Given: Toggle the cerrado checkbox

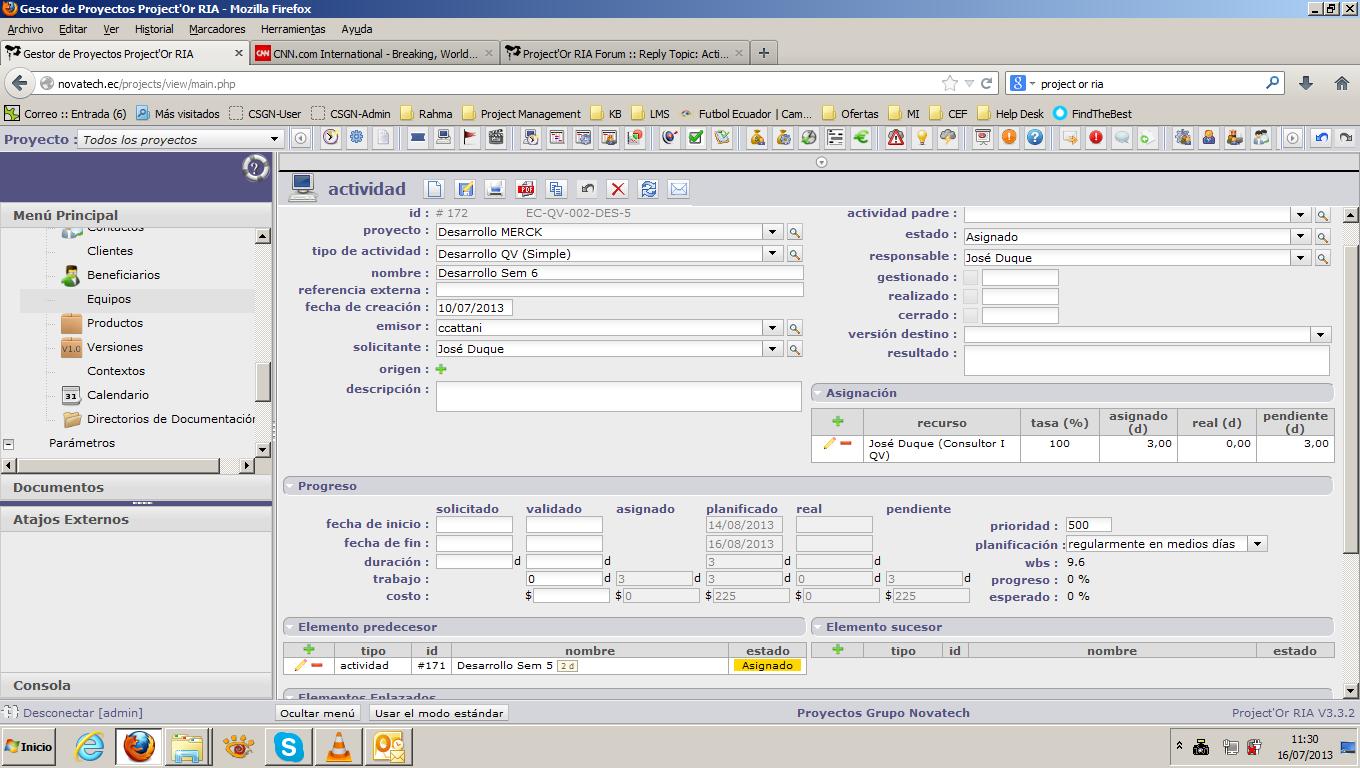Looking at the screenshot, I should [970, 316].
